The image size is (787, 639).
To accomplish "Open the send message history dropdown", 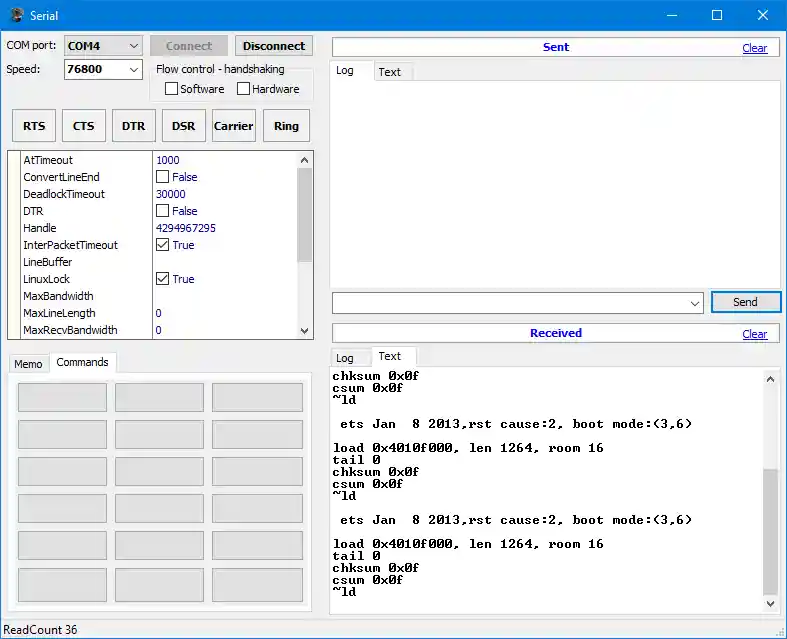I will [x=695, y=302].
